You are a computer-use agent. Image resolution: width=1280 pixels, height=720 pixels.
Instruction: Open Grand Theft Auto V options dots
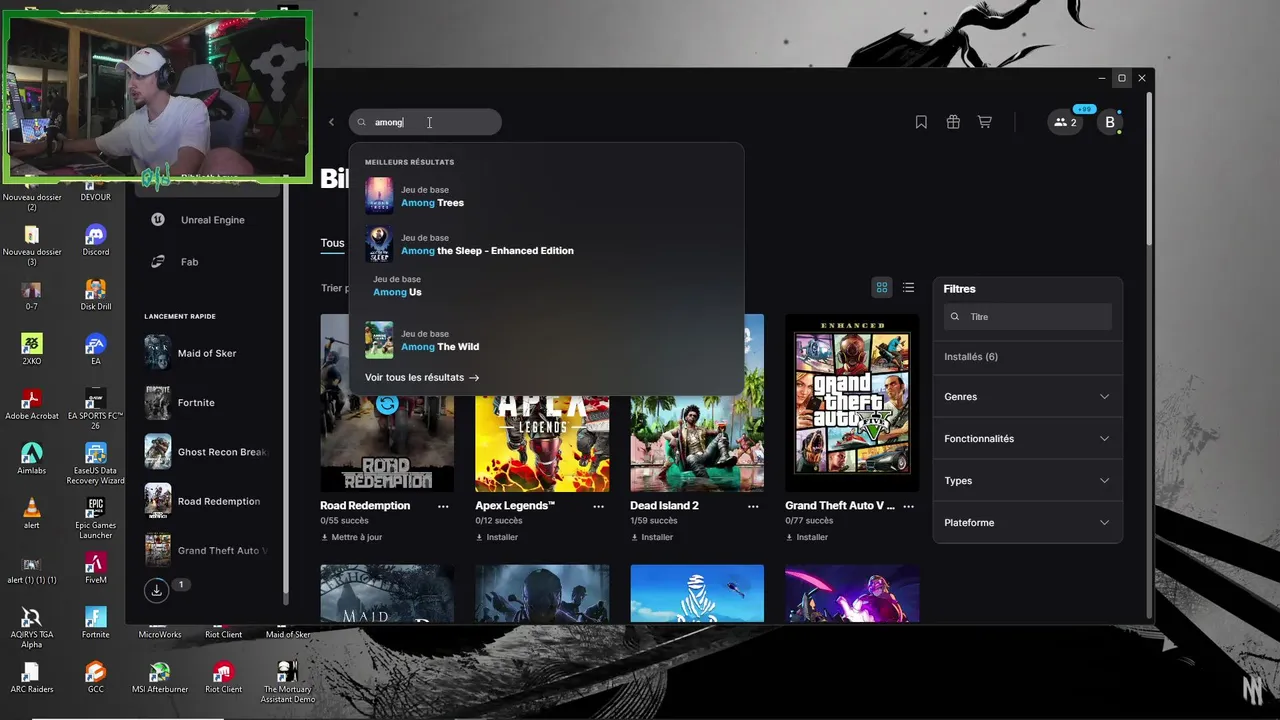coord(908,506)
